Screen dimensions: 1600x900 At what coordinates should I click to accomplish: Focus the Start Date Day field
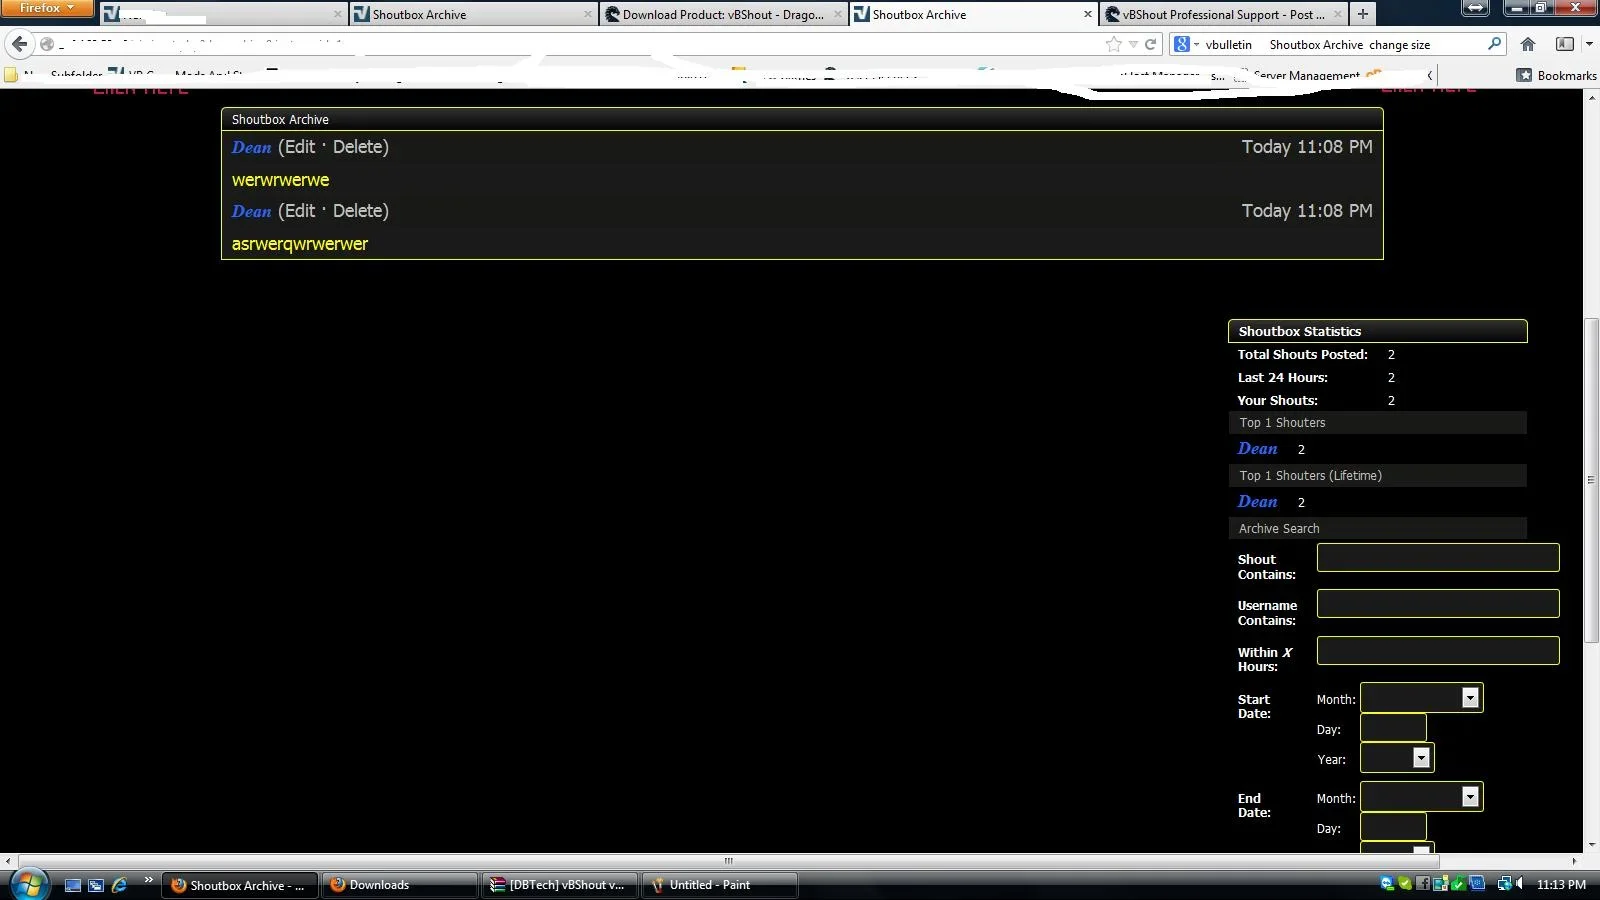1393,728
